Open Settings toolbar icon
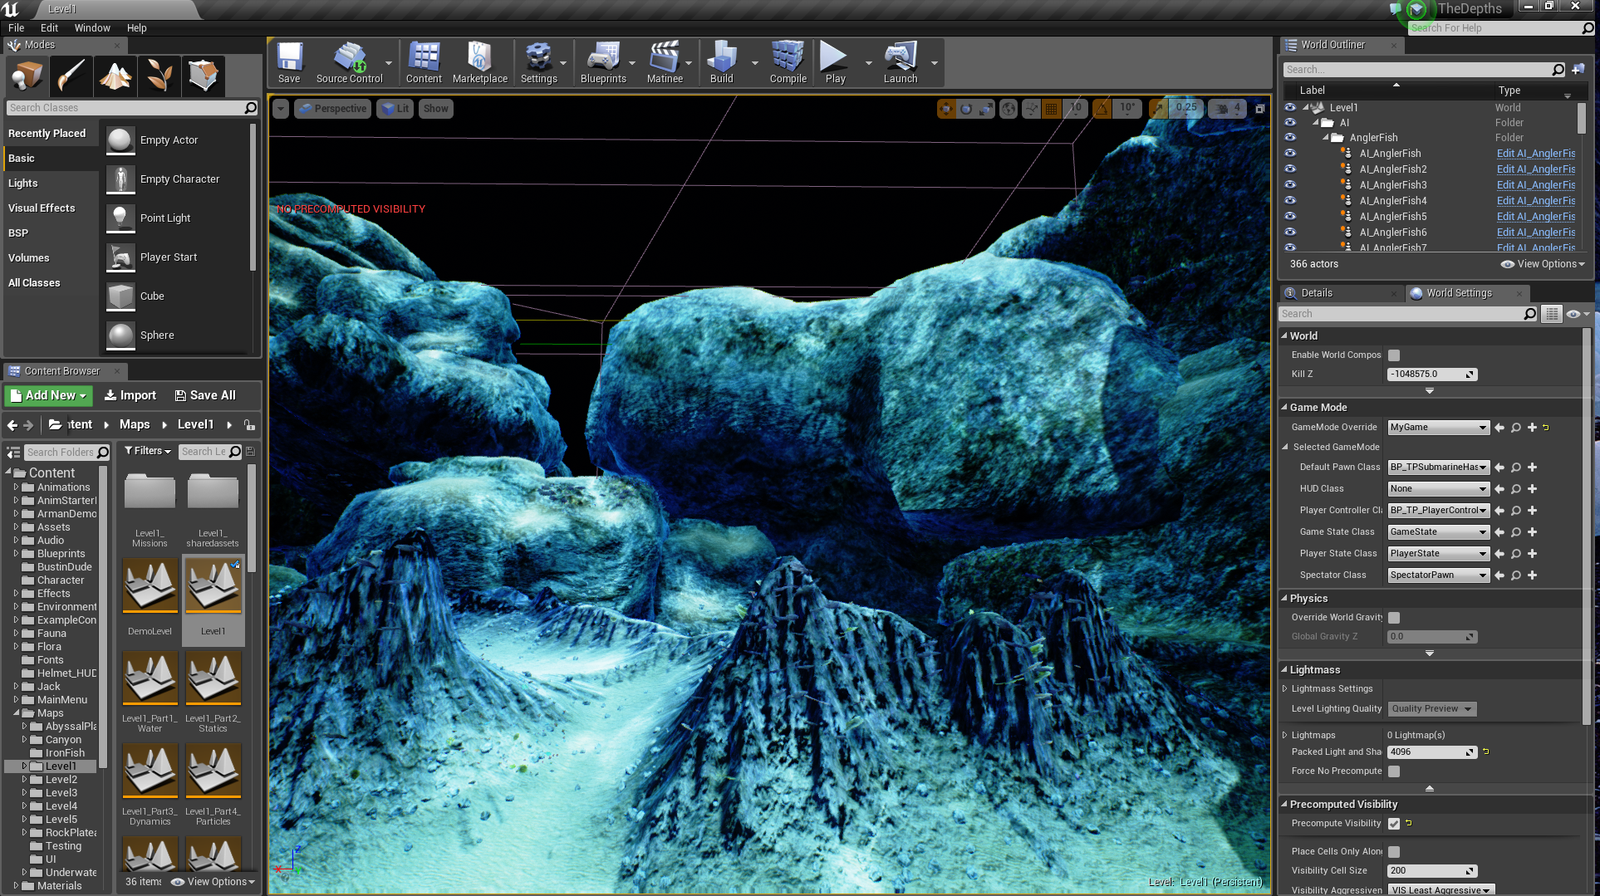This screenshot has width=1600, height=896. tap(539, 62)
